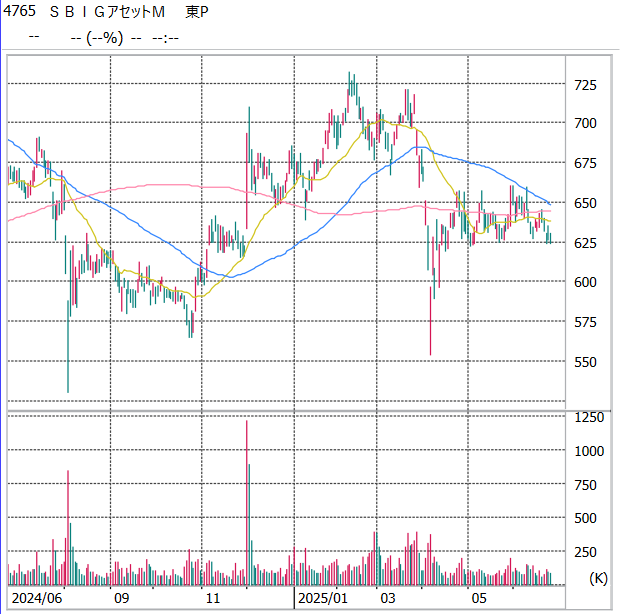Click the pink volume spike near 850K
The width and height of the screenshot is (620, 614).
pos(68,528)
